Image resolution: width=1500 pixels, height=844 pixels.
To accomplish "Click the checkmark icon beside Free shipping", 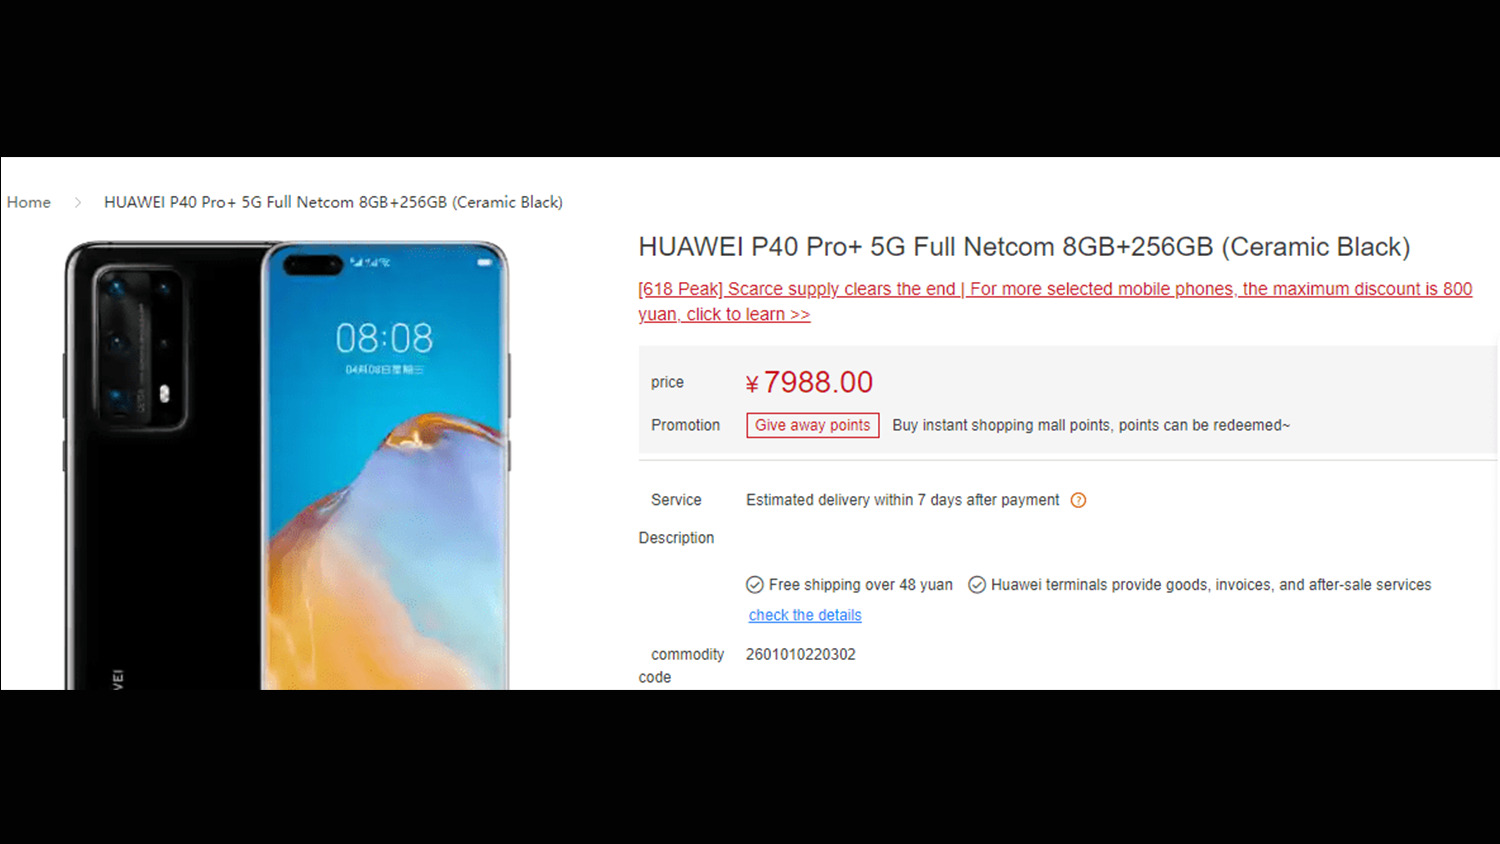I will pyautogui.click(x=755, y=585).
